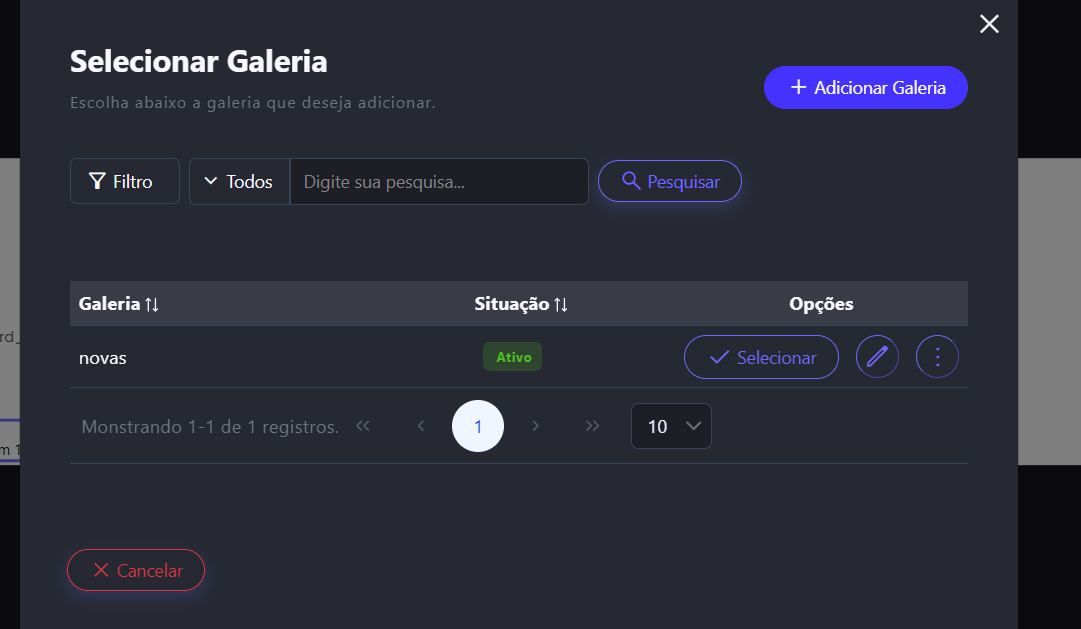Select the novas gallery
Screen dimensions: 1081x629
[761, 357]
